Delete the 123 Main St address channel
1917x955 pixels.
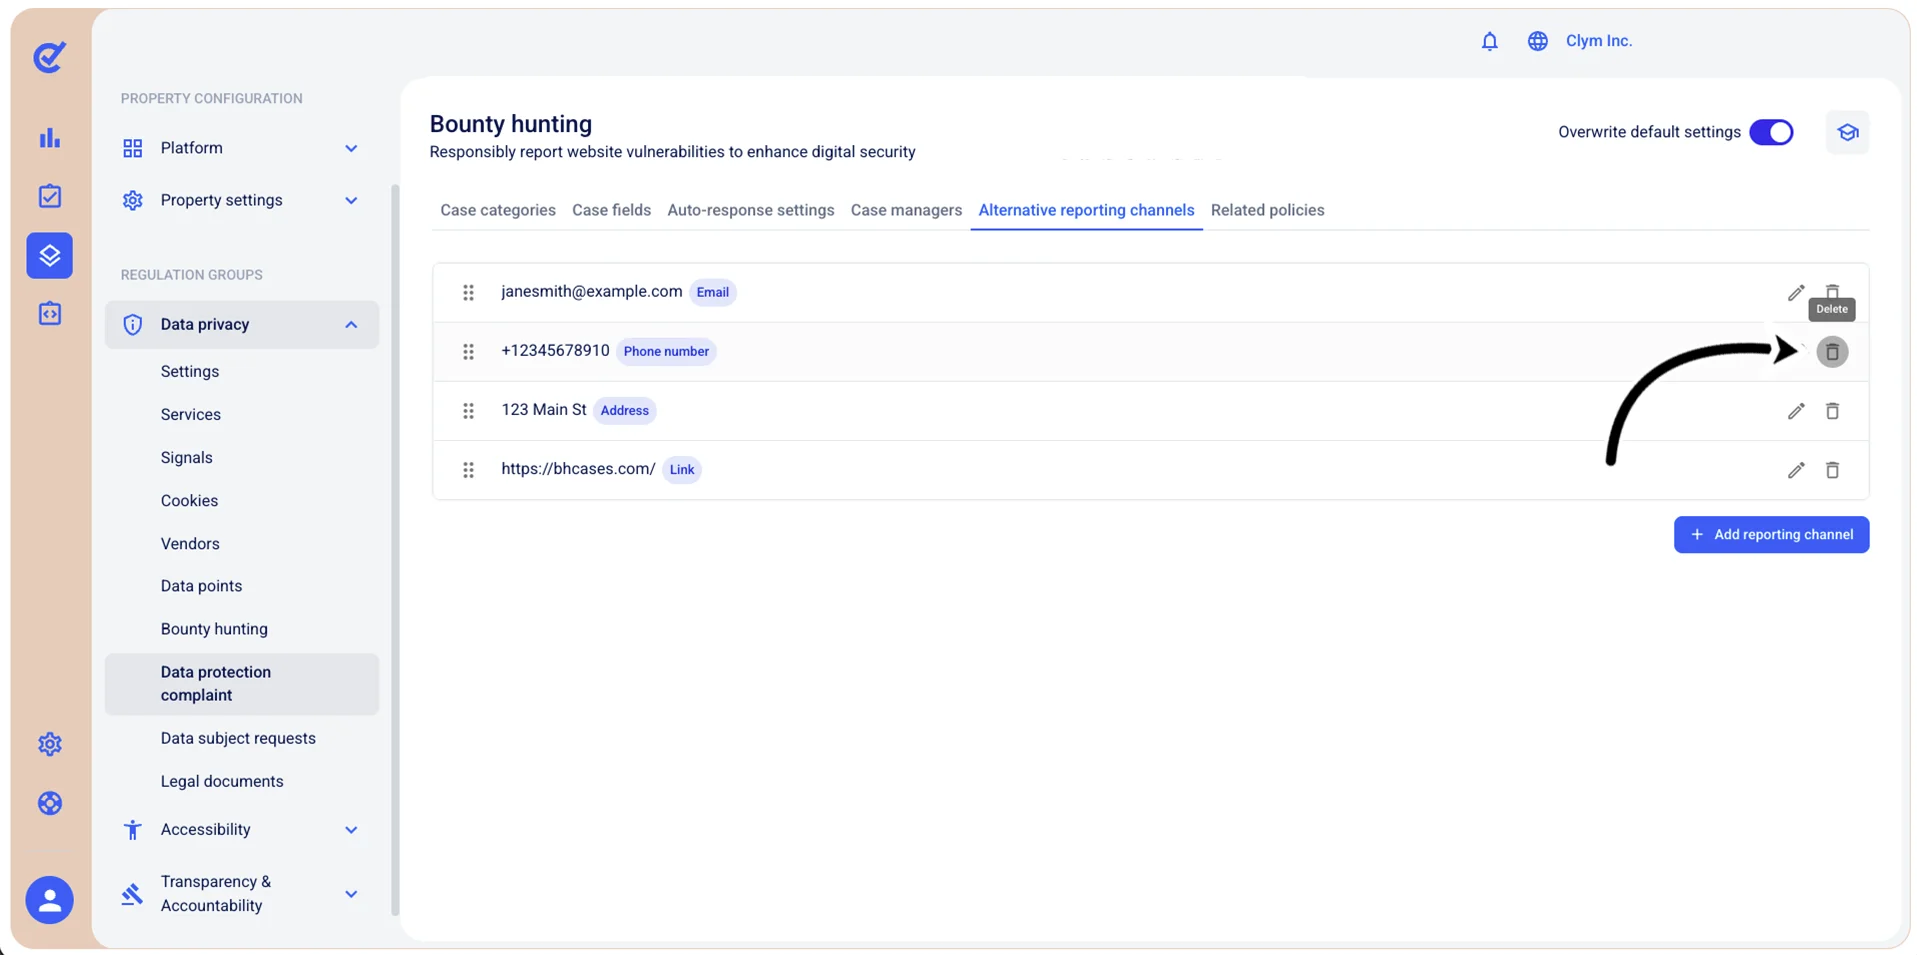pyautogui.click(x=1832, y=411)
